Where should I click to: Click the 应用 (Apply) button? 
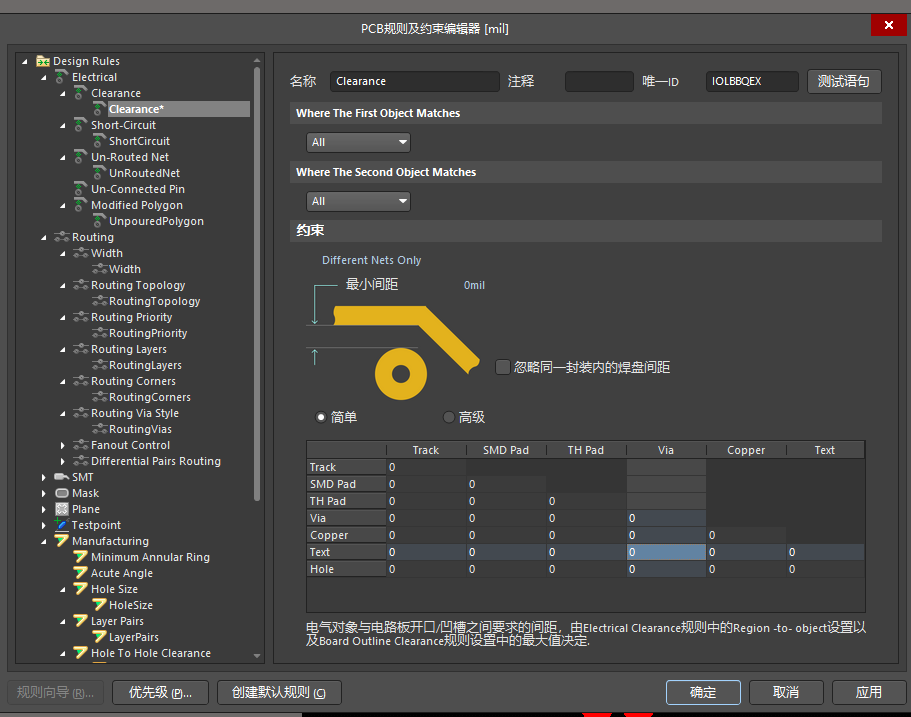click(x=869, y=692)
